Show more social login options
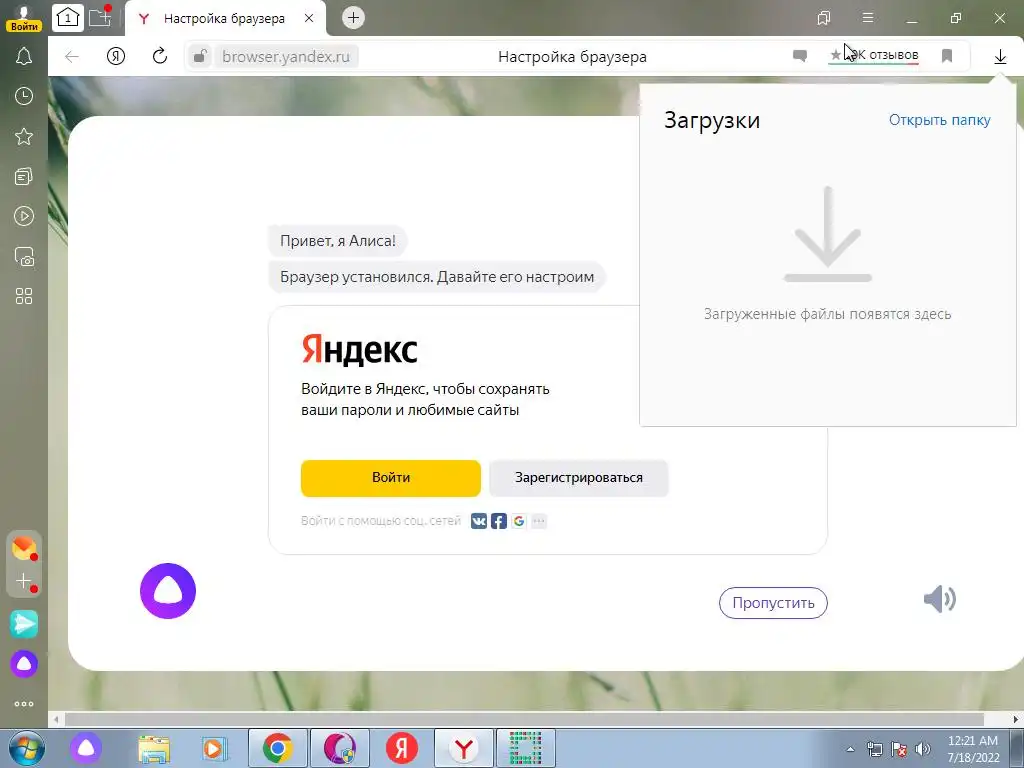Screen dimensions: 1024x768 539,521
